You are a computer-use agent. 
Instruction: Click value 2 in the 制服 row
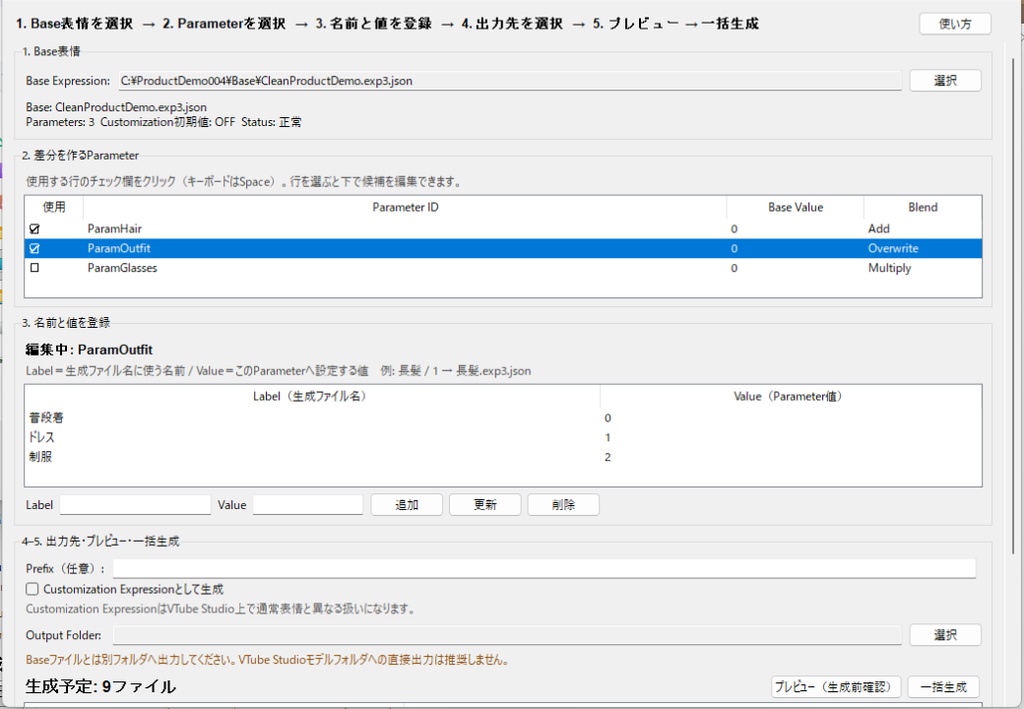607,457
